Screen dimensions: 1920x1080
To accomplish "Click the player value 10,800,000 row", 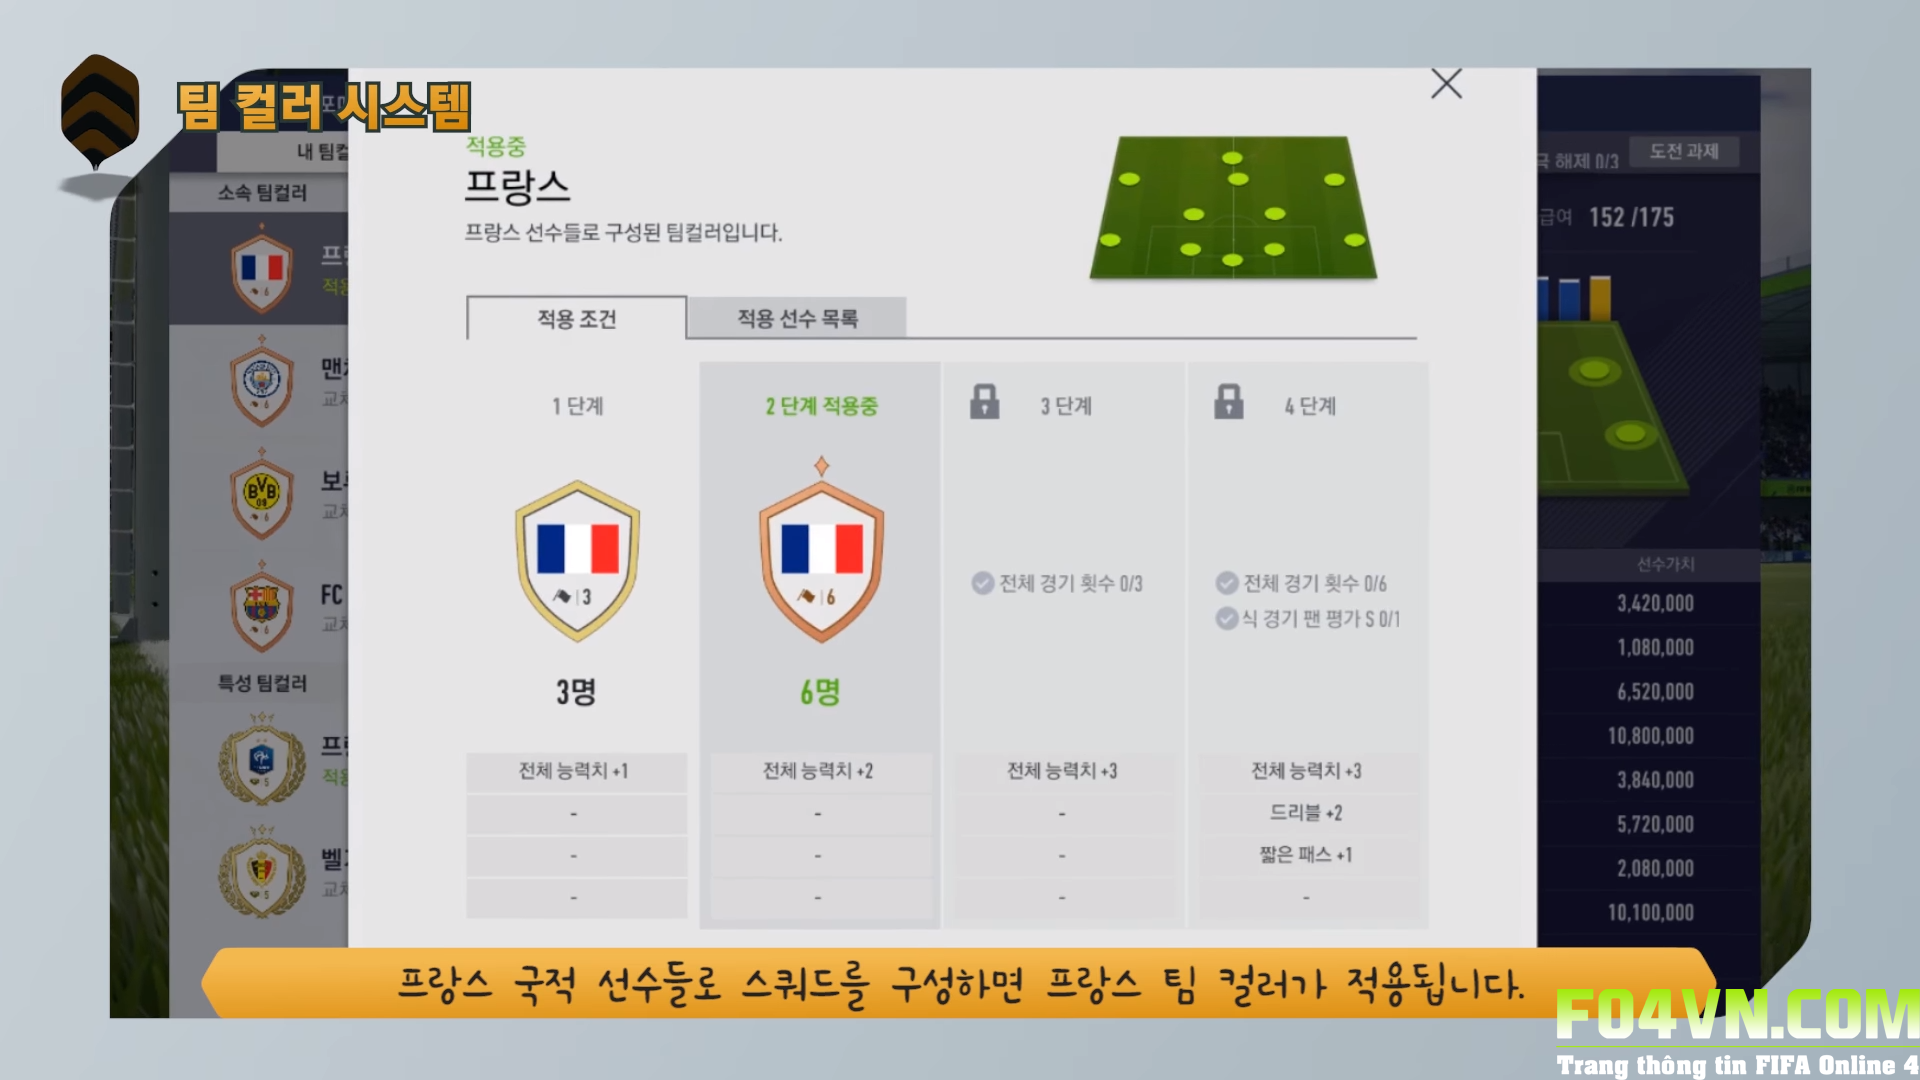I will (x=1650, y=736).
